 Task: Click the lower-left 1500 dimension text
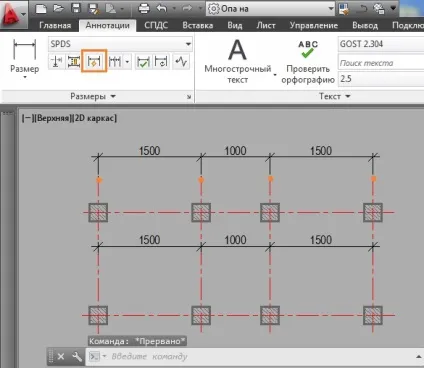[x=149, y=240]
